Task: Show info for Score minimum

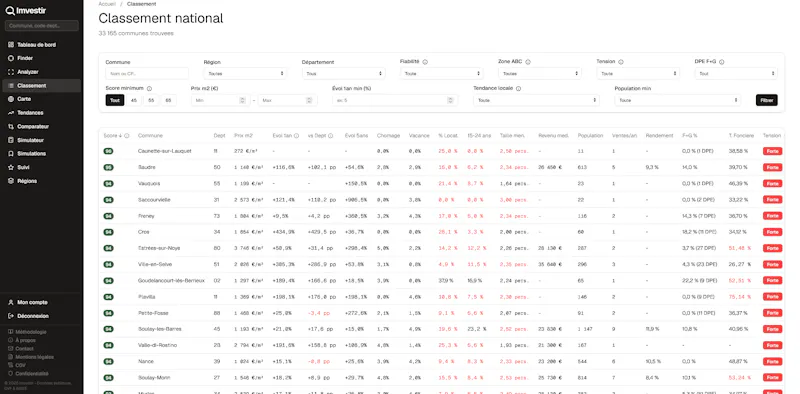Action: 149,88
